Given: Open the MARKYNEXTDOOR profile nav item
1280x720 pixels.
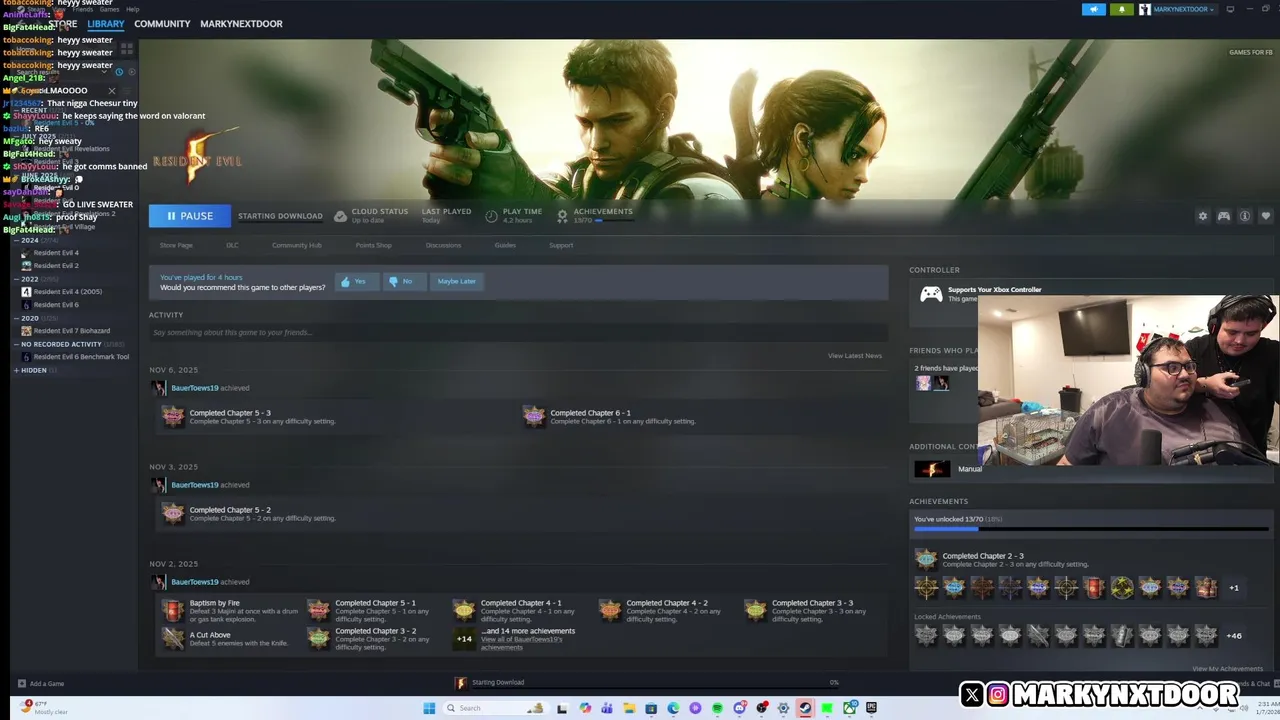Looking at the screenshot, I should [x=241, y=24].
